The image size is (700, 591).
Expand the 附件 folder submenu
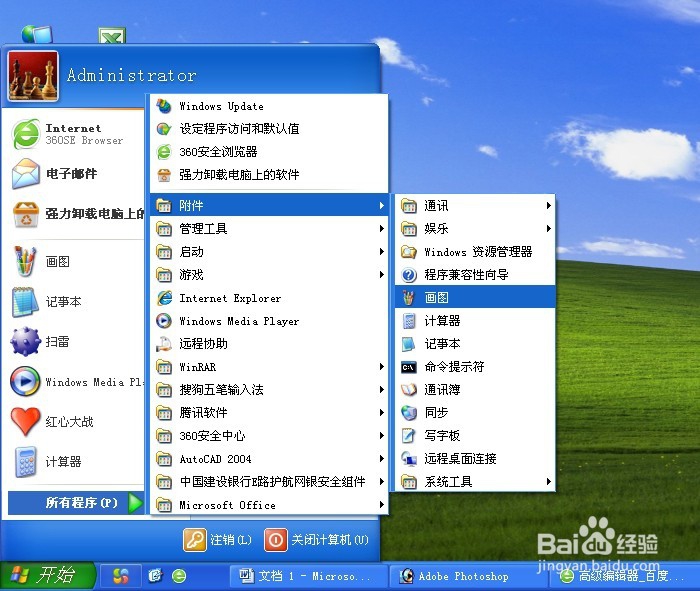[269, 205]
